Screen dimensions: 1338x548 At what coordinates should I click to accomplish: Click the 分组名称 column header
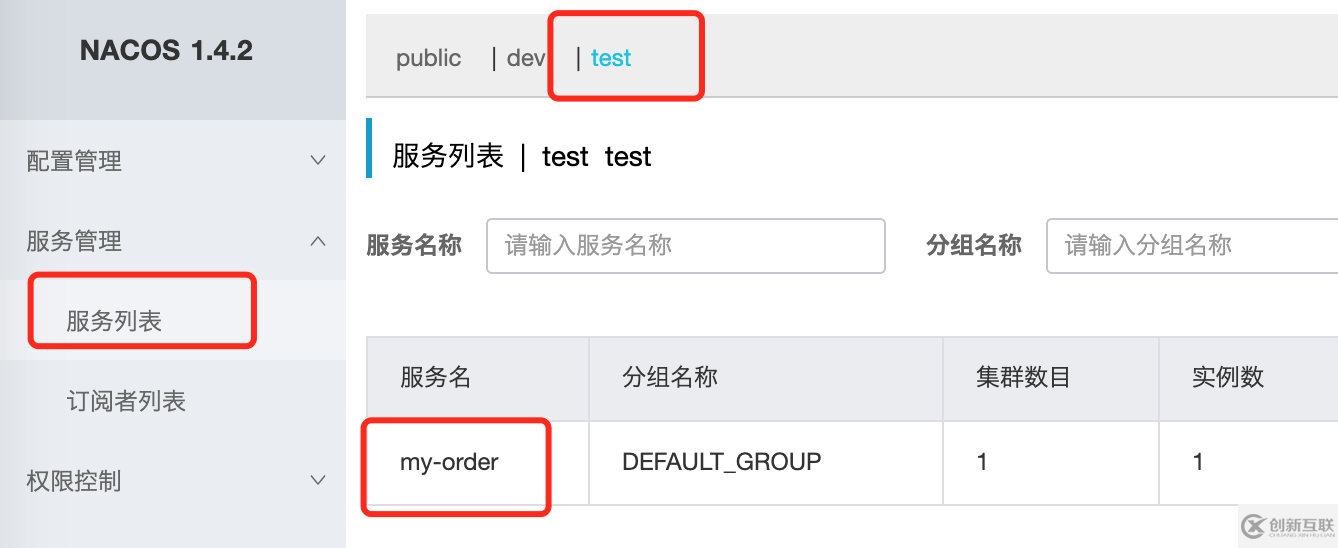click(x=670, y=377)
